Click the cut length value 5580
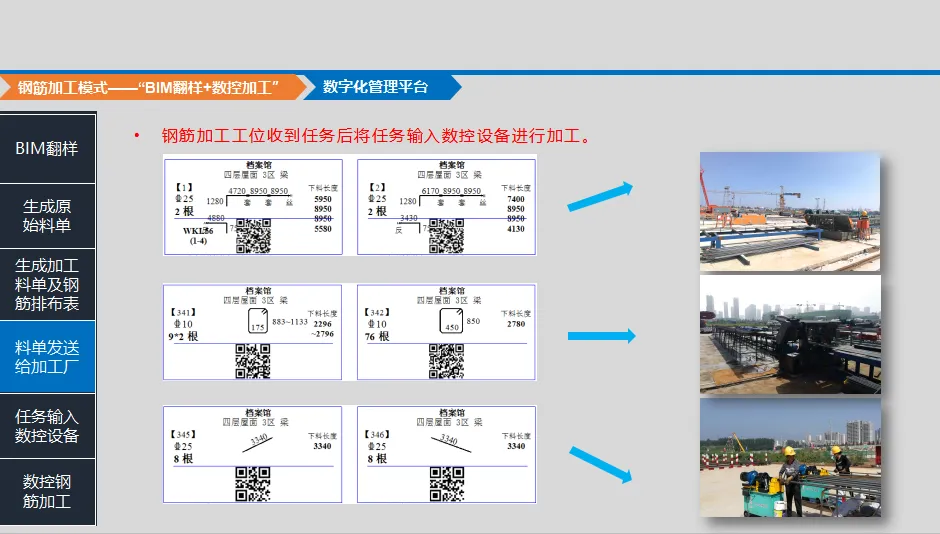The image size is (940, 534). point(323,229)
